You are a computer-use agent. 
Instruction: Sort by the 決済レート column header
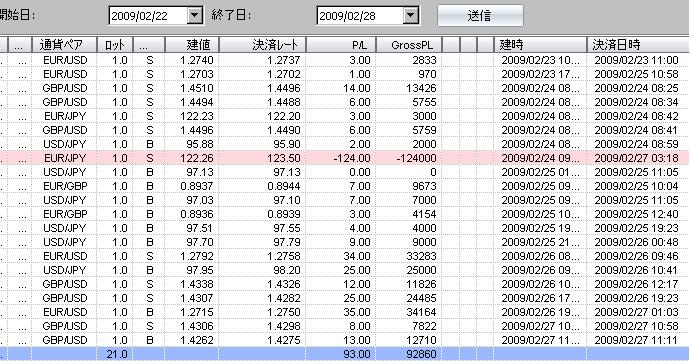pos(262,45)
